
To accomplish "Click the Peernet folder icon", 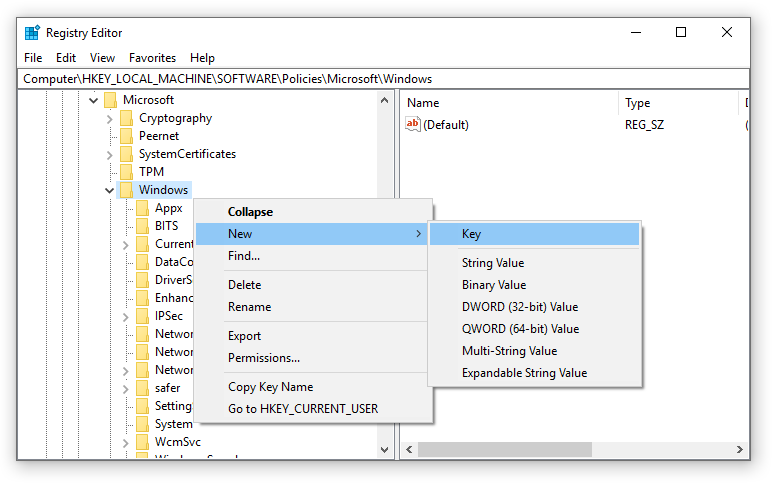I will click(x=127, y=136).
